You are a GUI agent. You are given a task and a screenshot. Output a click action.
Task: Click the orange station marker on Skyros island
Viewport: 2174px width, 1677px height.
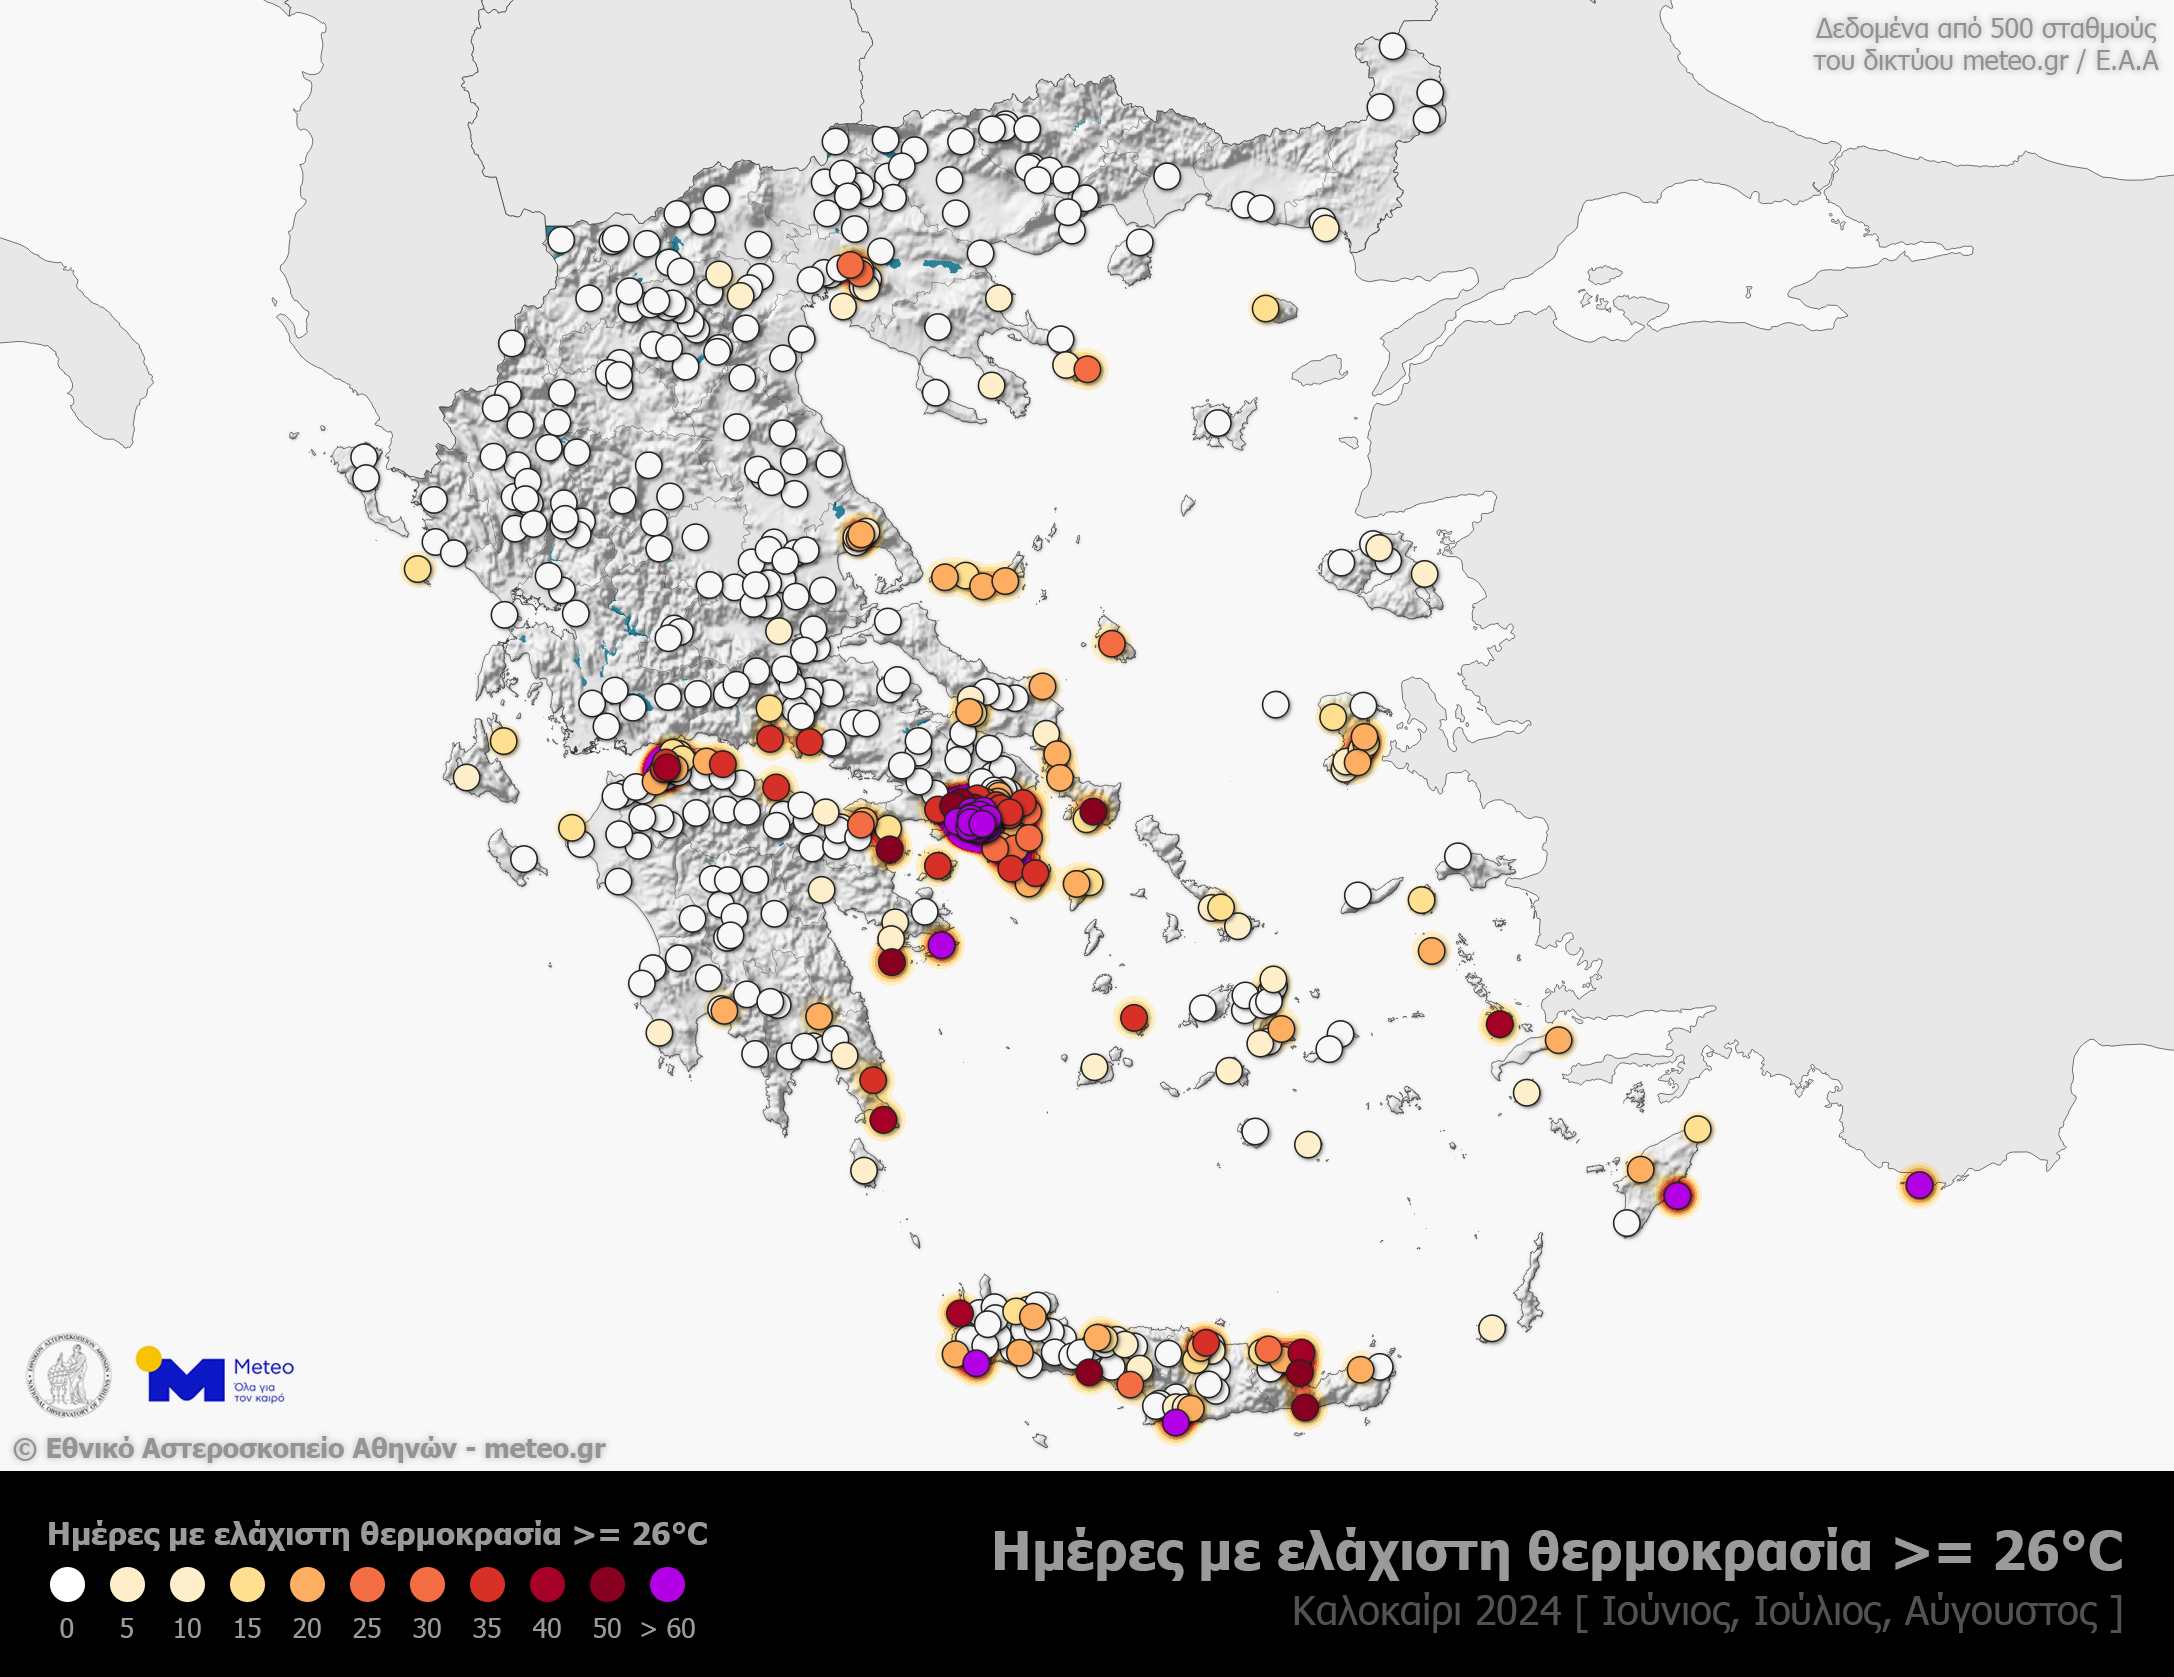(1111, 643)
